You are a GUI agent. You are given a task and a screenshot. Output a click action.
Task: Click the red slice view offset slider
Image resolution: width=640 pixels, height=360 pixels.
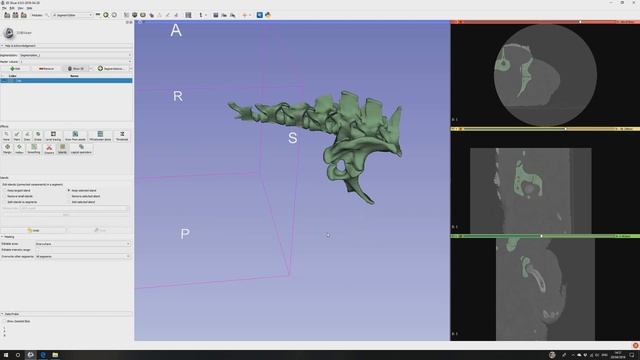click(539, 22)
